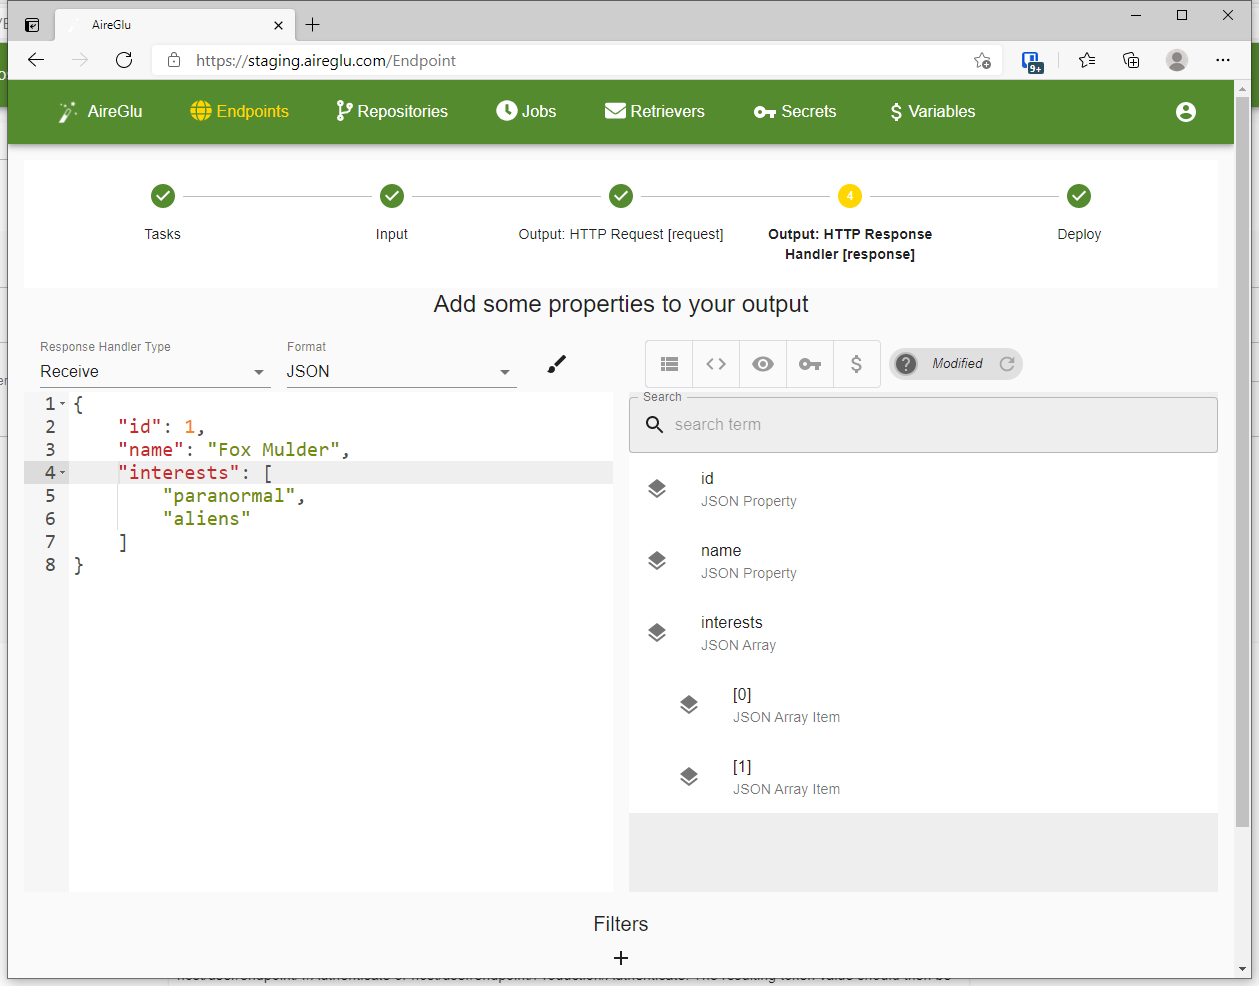Focus the search term field

point(923,425)
